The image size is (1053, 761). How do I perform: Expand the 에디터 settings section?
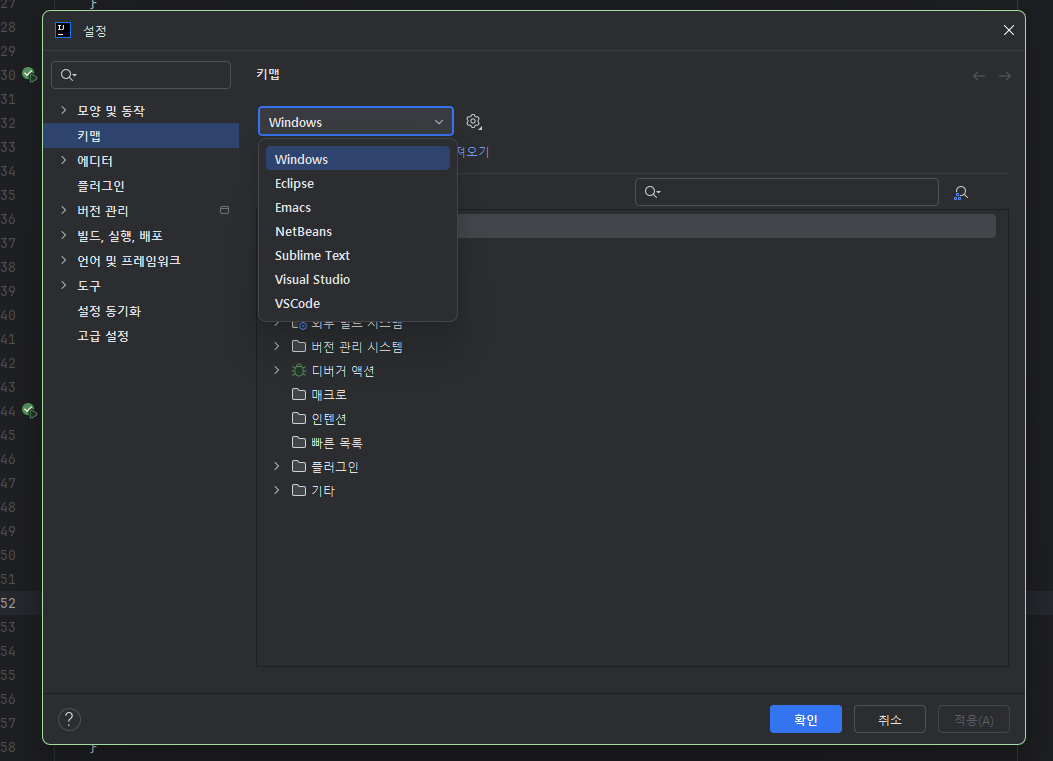(64, 160)
